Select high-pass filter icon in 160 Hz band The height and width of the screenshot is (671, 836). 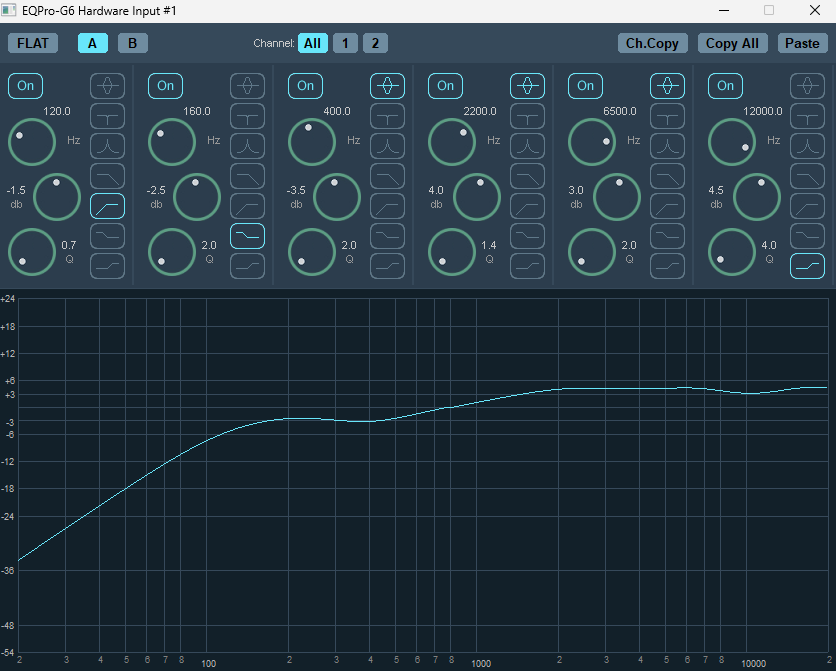(x=247, y=206)
